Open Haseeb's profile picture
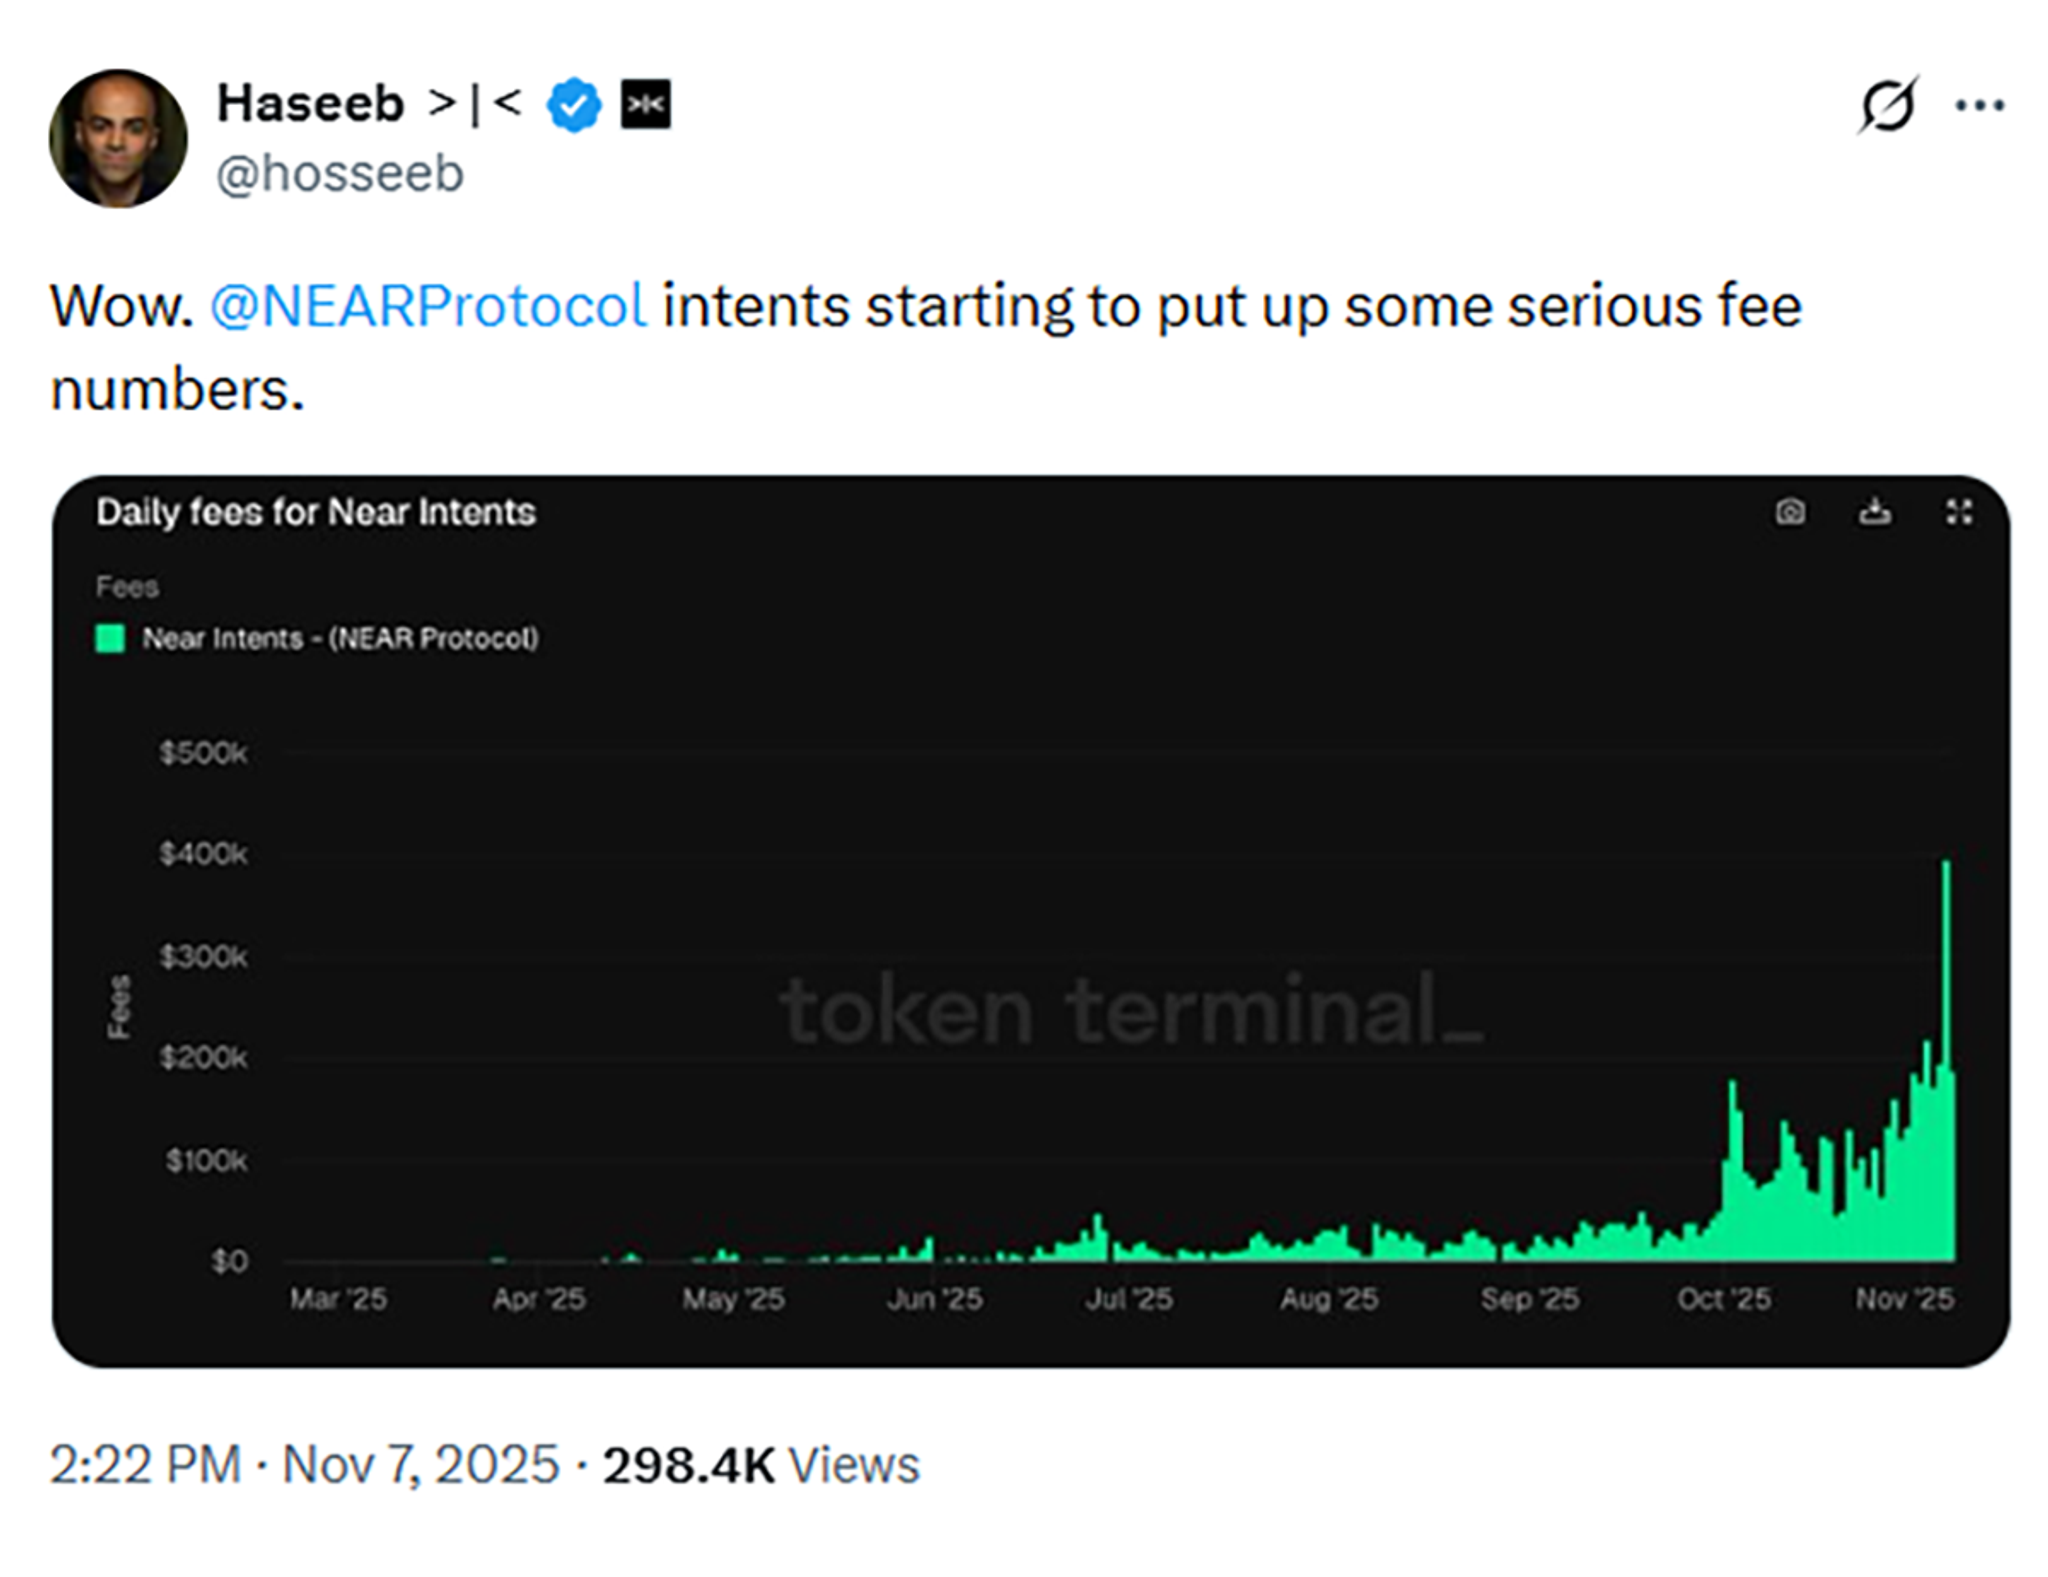The width and height of the screenshot is (2048, 1577). (118, 138)
